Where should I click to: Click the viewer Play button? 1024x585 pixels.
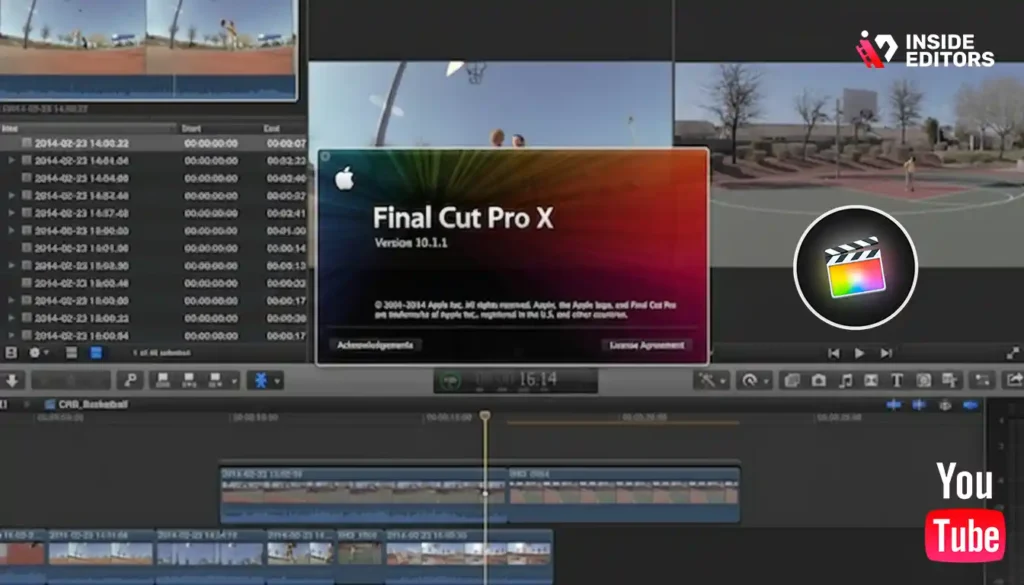[859, 353]
